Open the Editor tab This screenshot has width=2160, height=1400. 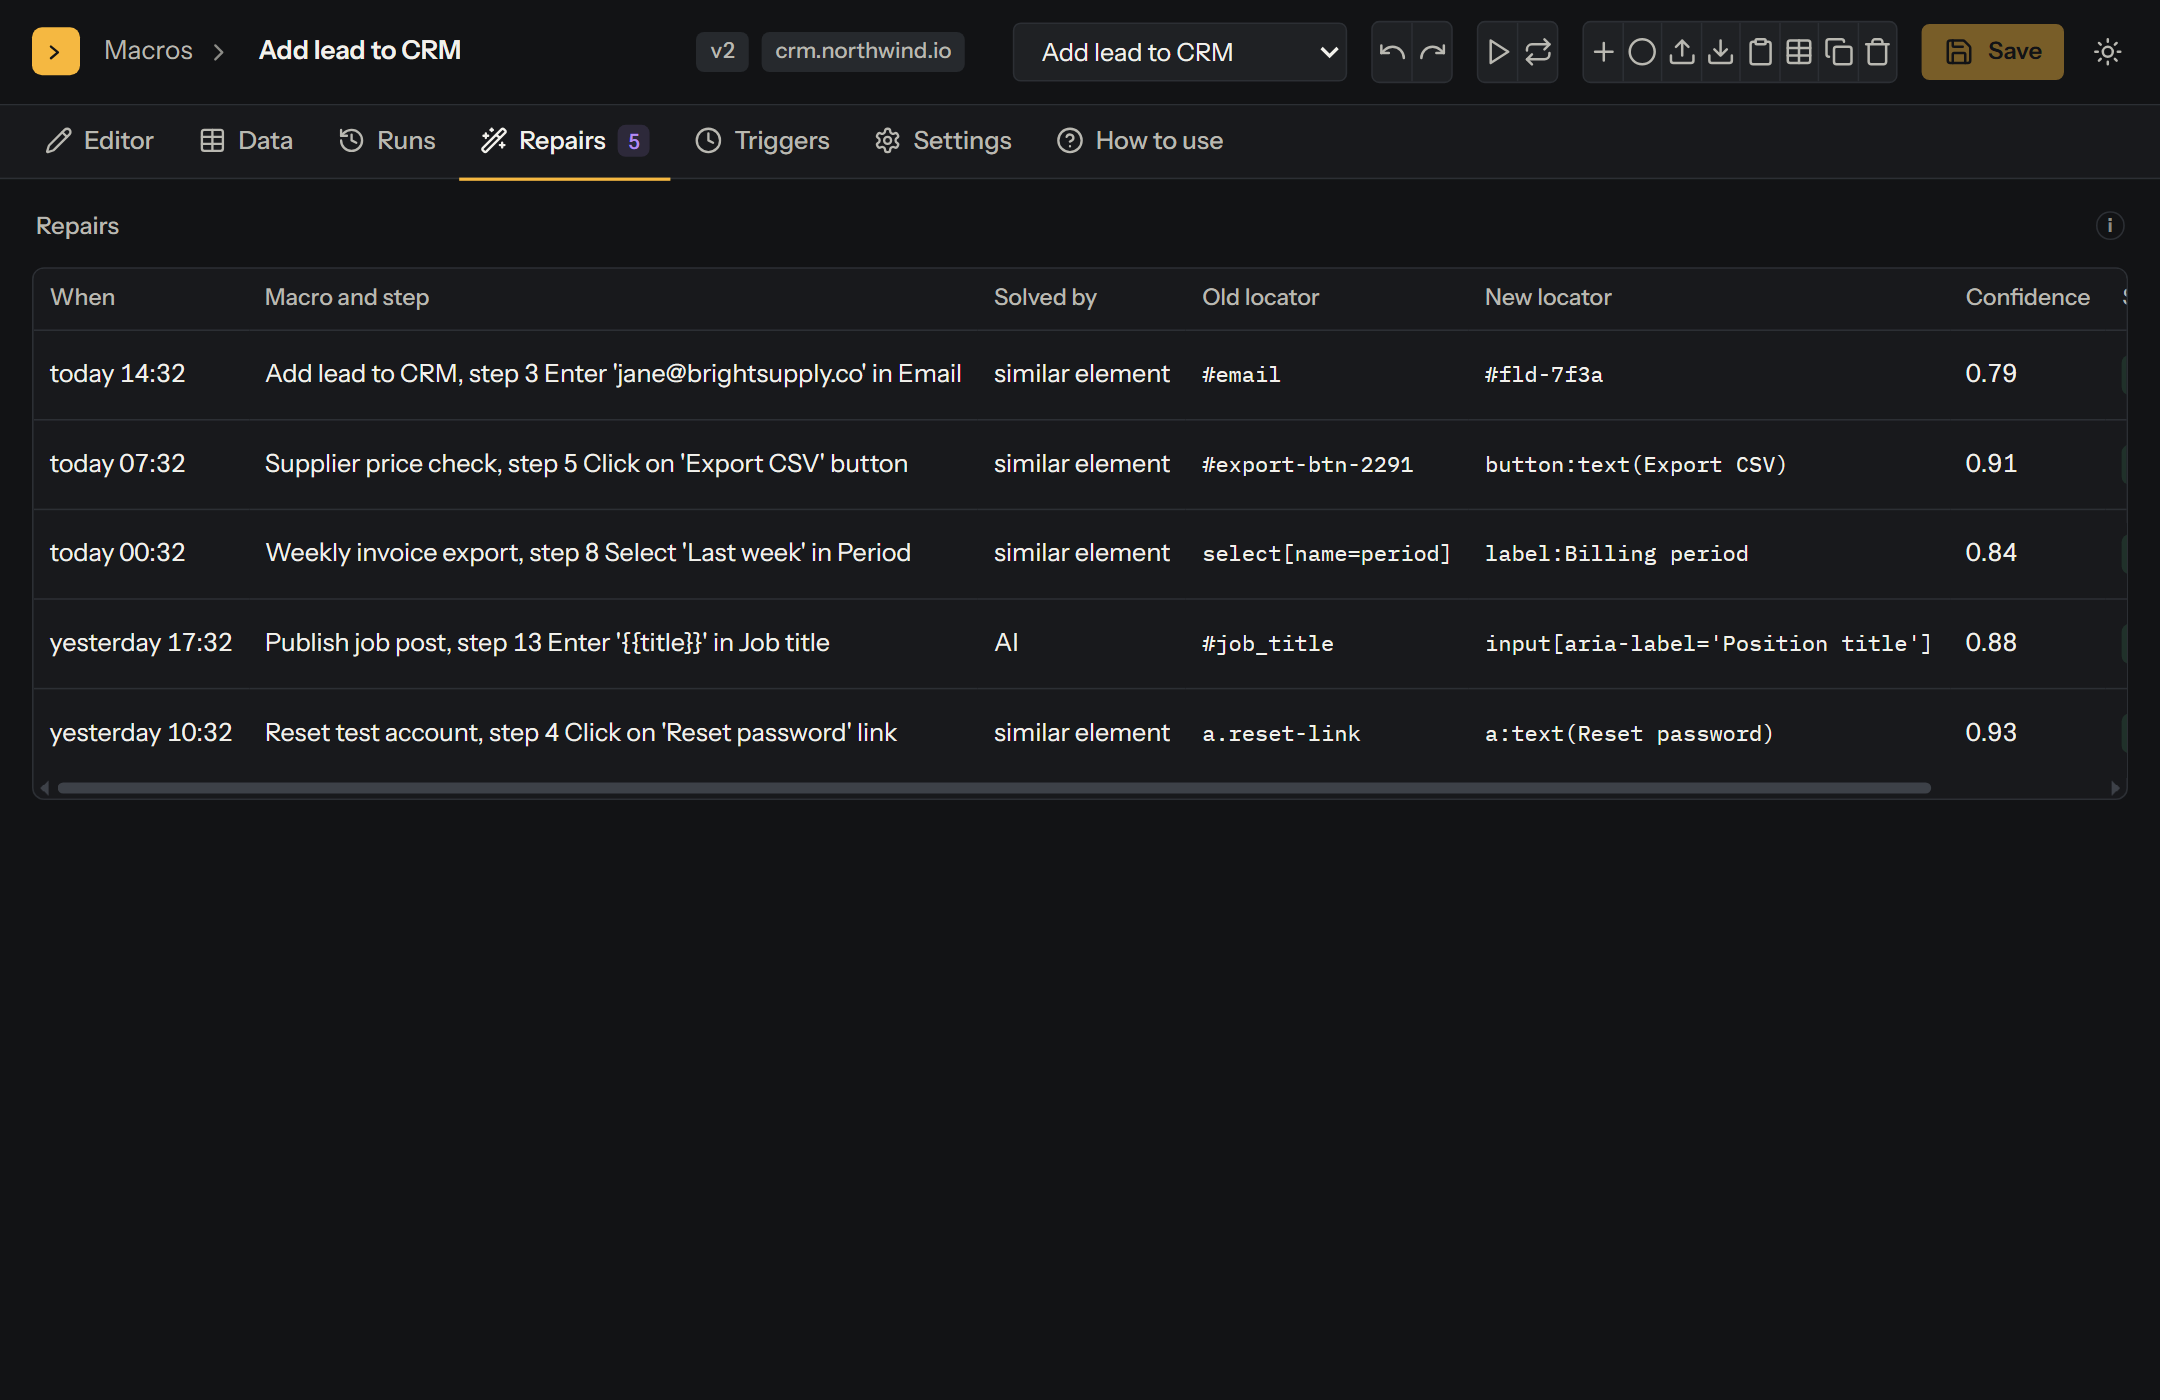(x=100, y=140)
